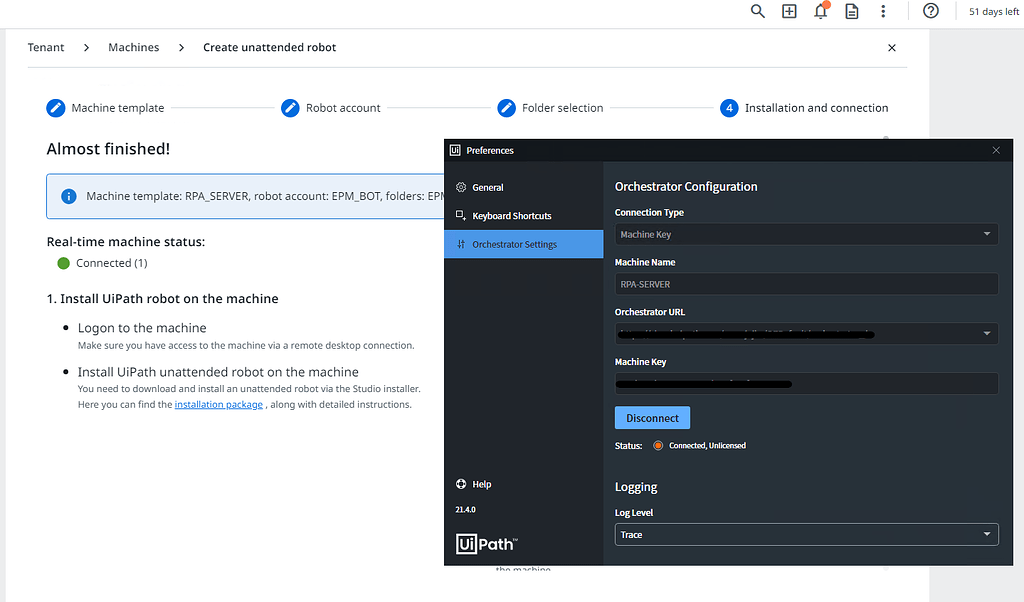This screenshot has height=602, width=1024.
Task: Click the add widget plus icon
Action: 789,11
